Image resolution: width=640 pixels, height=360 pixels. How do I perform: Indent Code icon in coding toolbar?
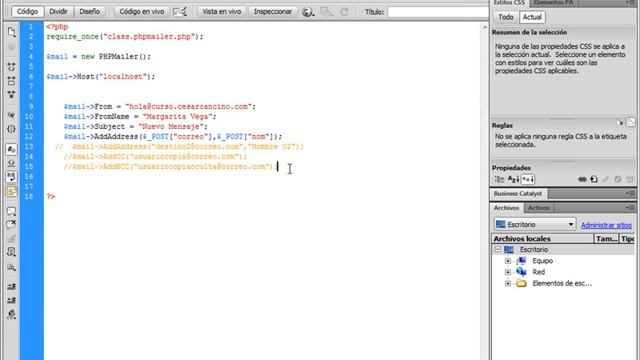click(11, 287)
